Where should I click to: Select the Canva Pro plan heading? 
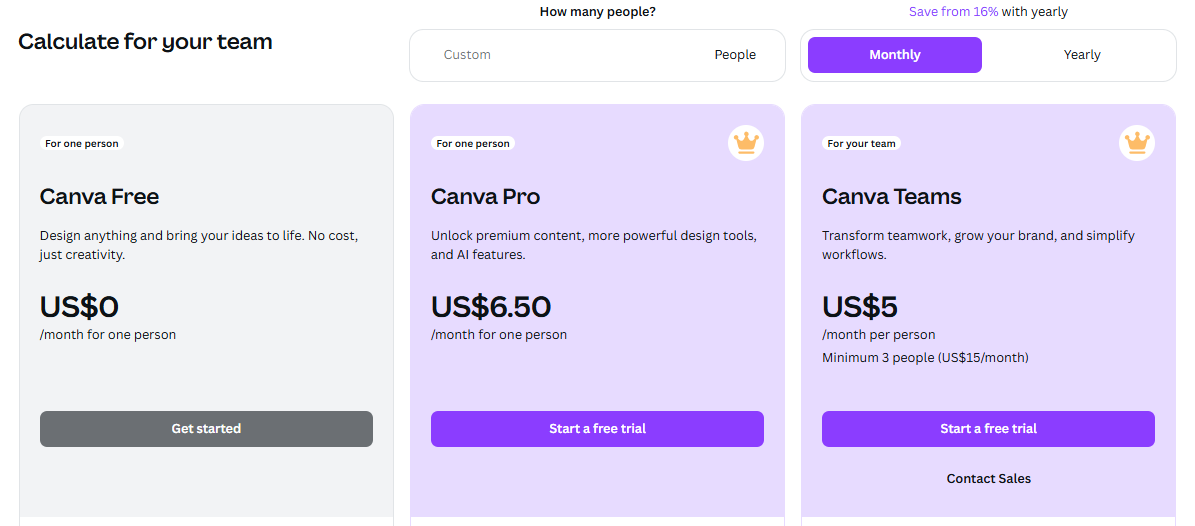485,197
